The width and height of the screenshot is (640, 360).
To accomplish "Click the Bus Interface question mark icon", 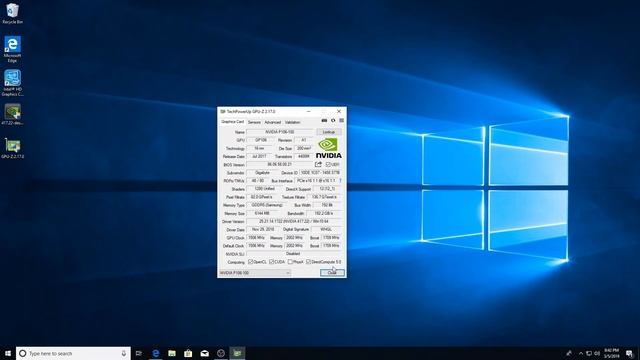I will (340, 180).
